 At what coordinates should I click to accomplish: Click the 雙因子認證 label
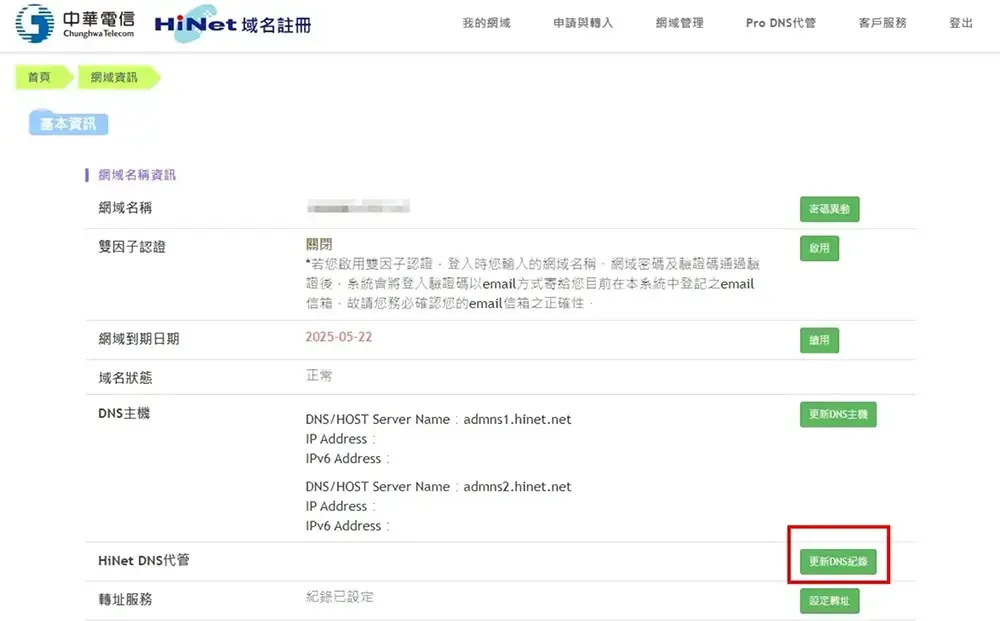coord(132,247)
